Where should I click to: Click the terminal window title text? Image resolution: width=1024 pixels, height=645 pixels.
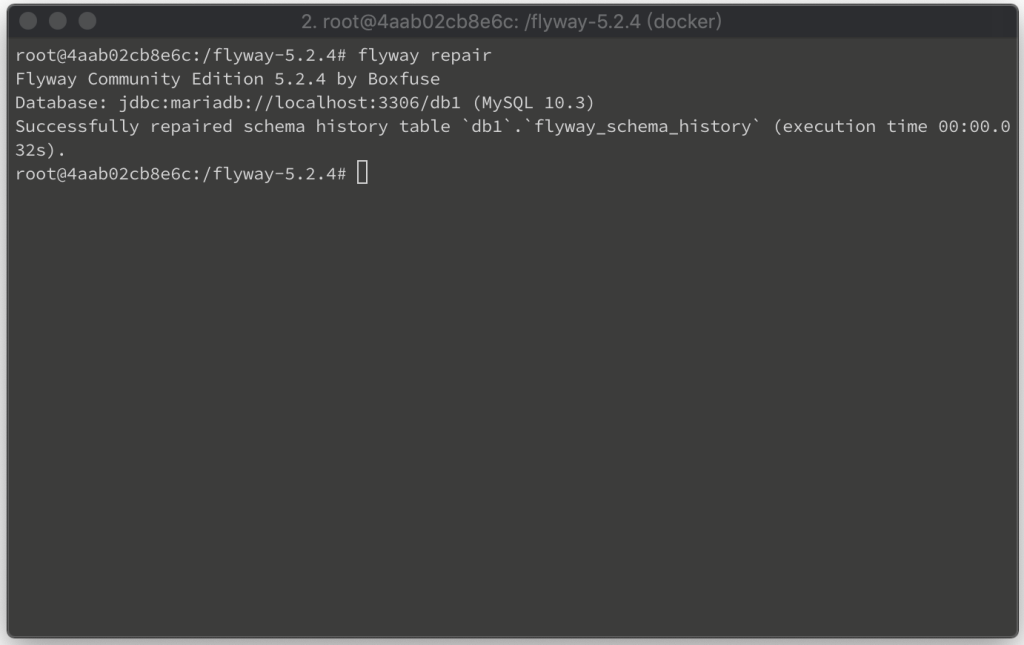511,22
